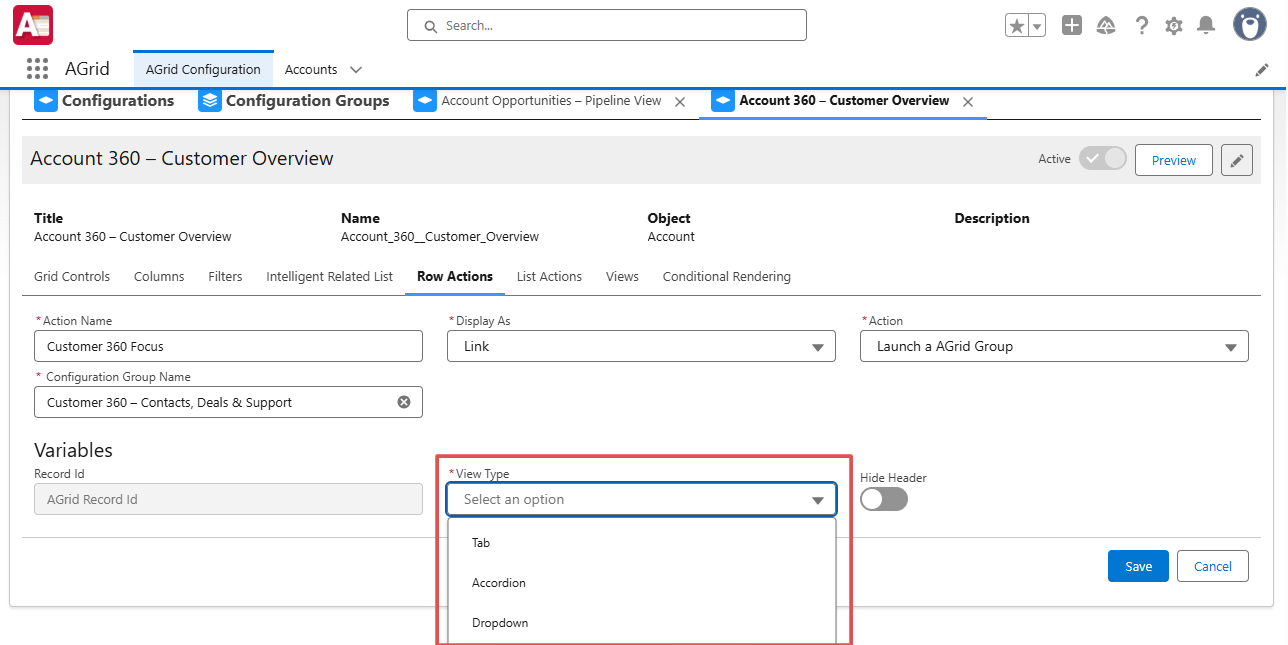Open the global actions plus icon
This screenshot has width=1288, height=645.
[x=1072, y=26]
